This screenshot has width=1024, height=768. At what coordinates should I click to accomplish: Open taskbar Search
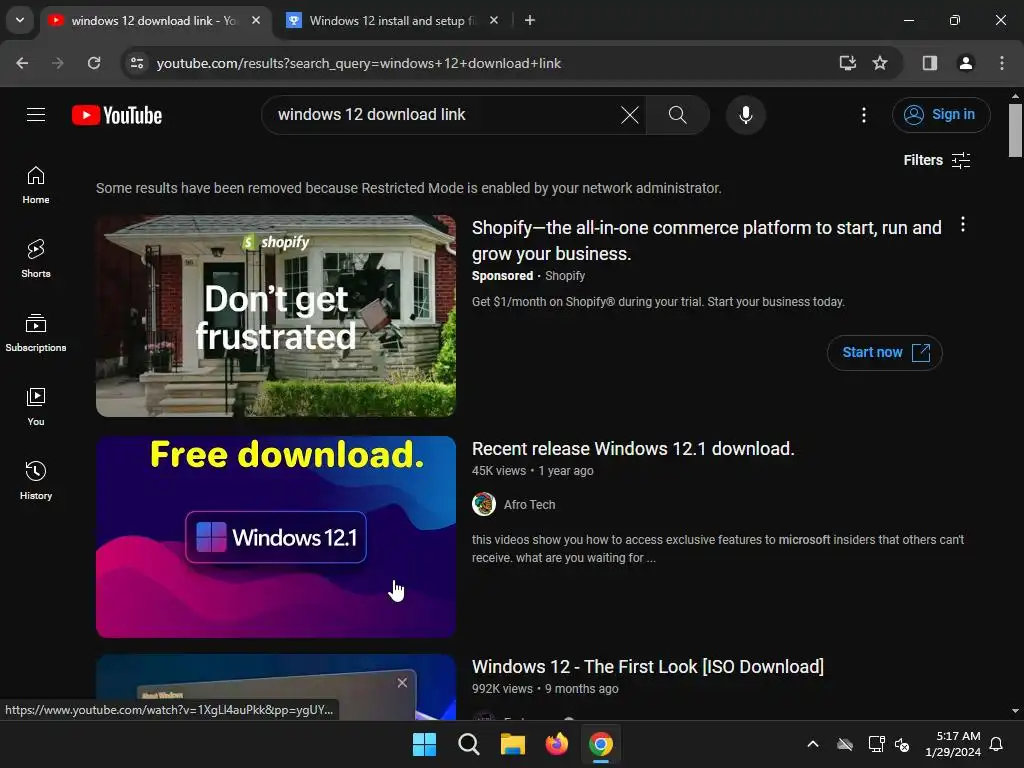pos(468,744)
